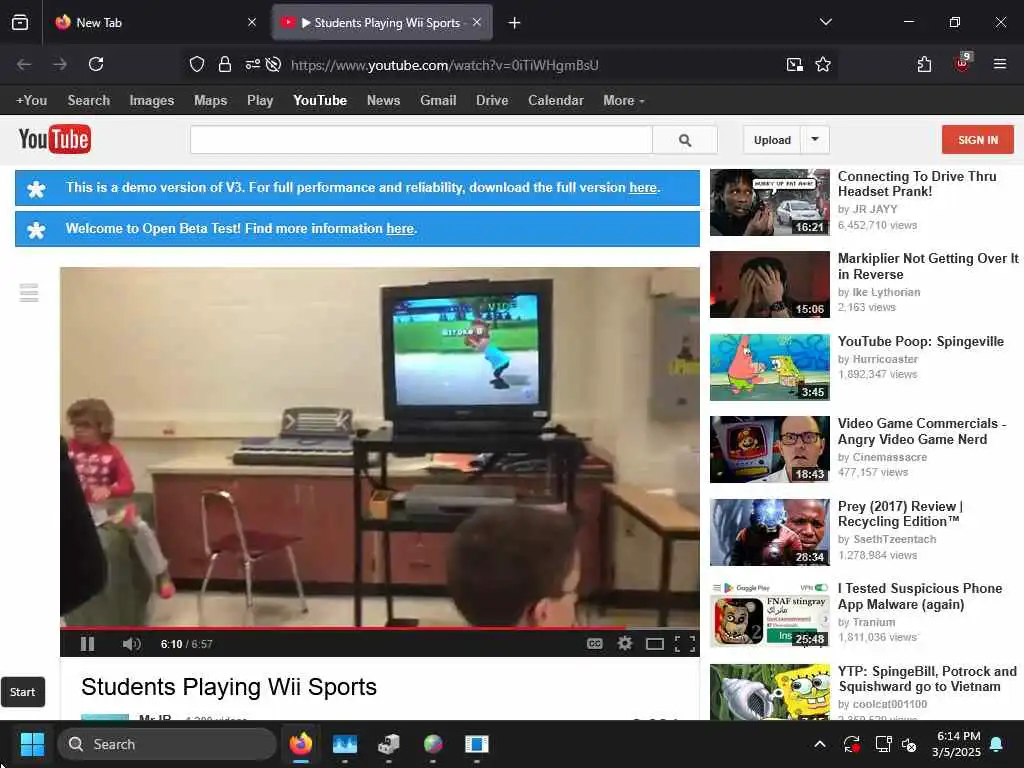The image size is (1024, 768).
Task: Toggle theater mode player size
Action: (654, 645)
